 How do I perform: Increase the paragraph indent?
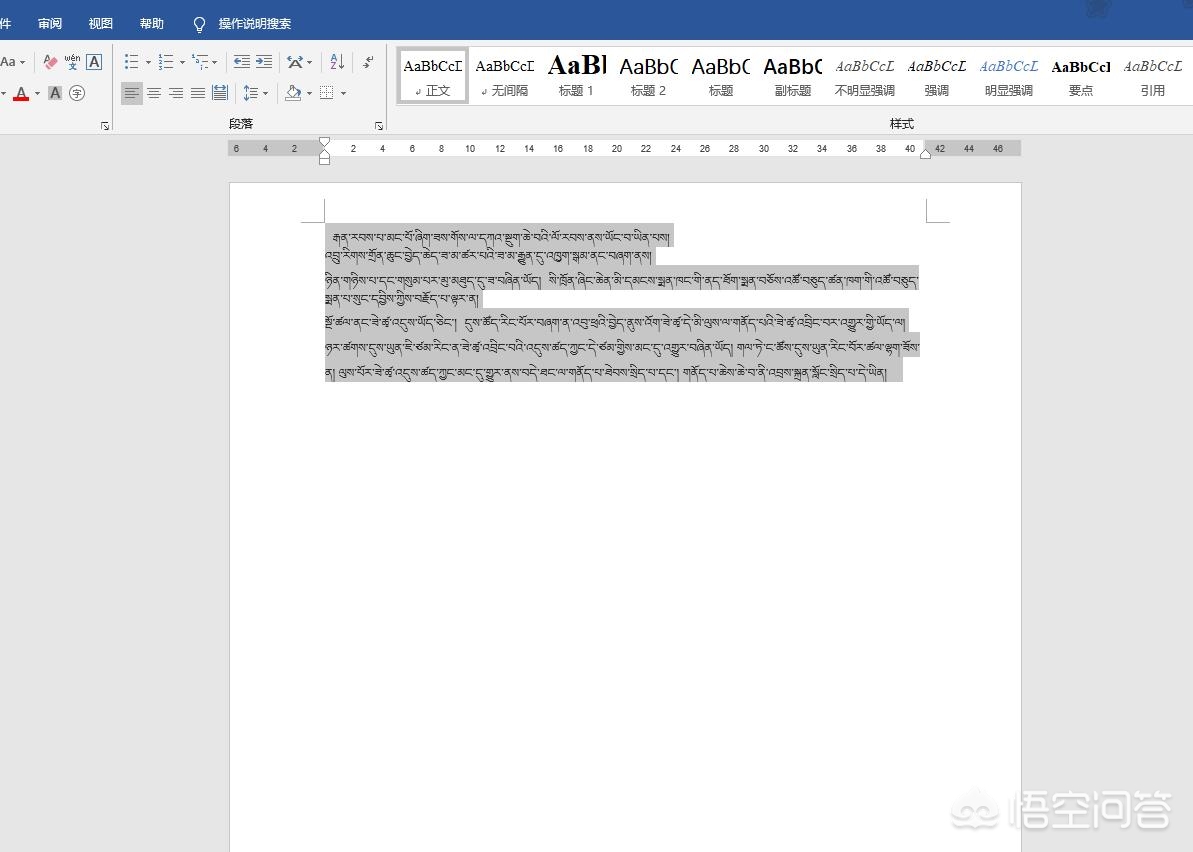click(264, 62)
